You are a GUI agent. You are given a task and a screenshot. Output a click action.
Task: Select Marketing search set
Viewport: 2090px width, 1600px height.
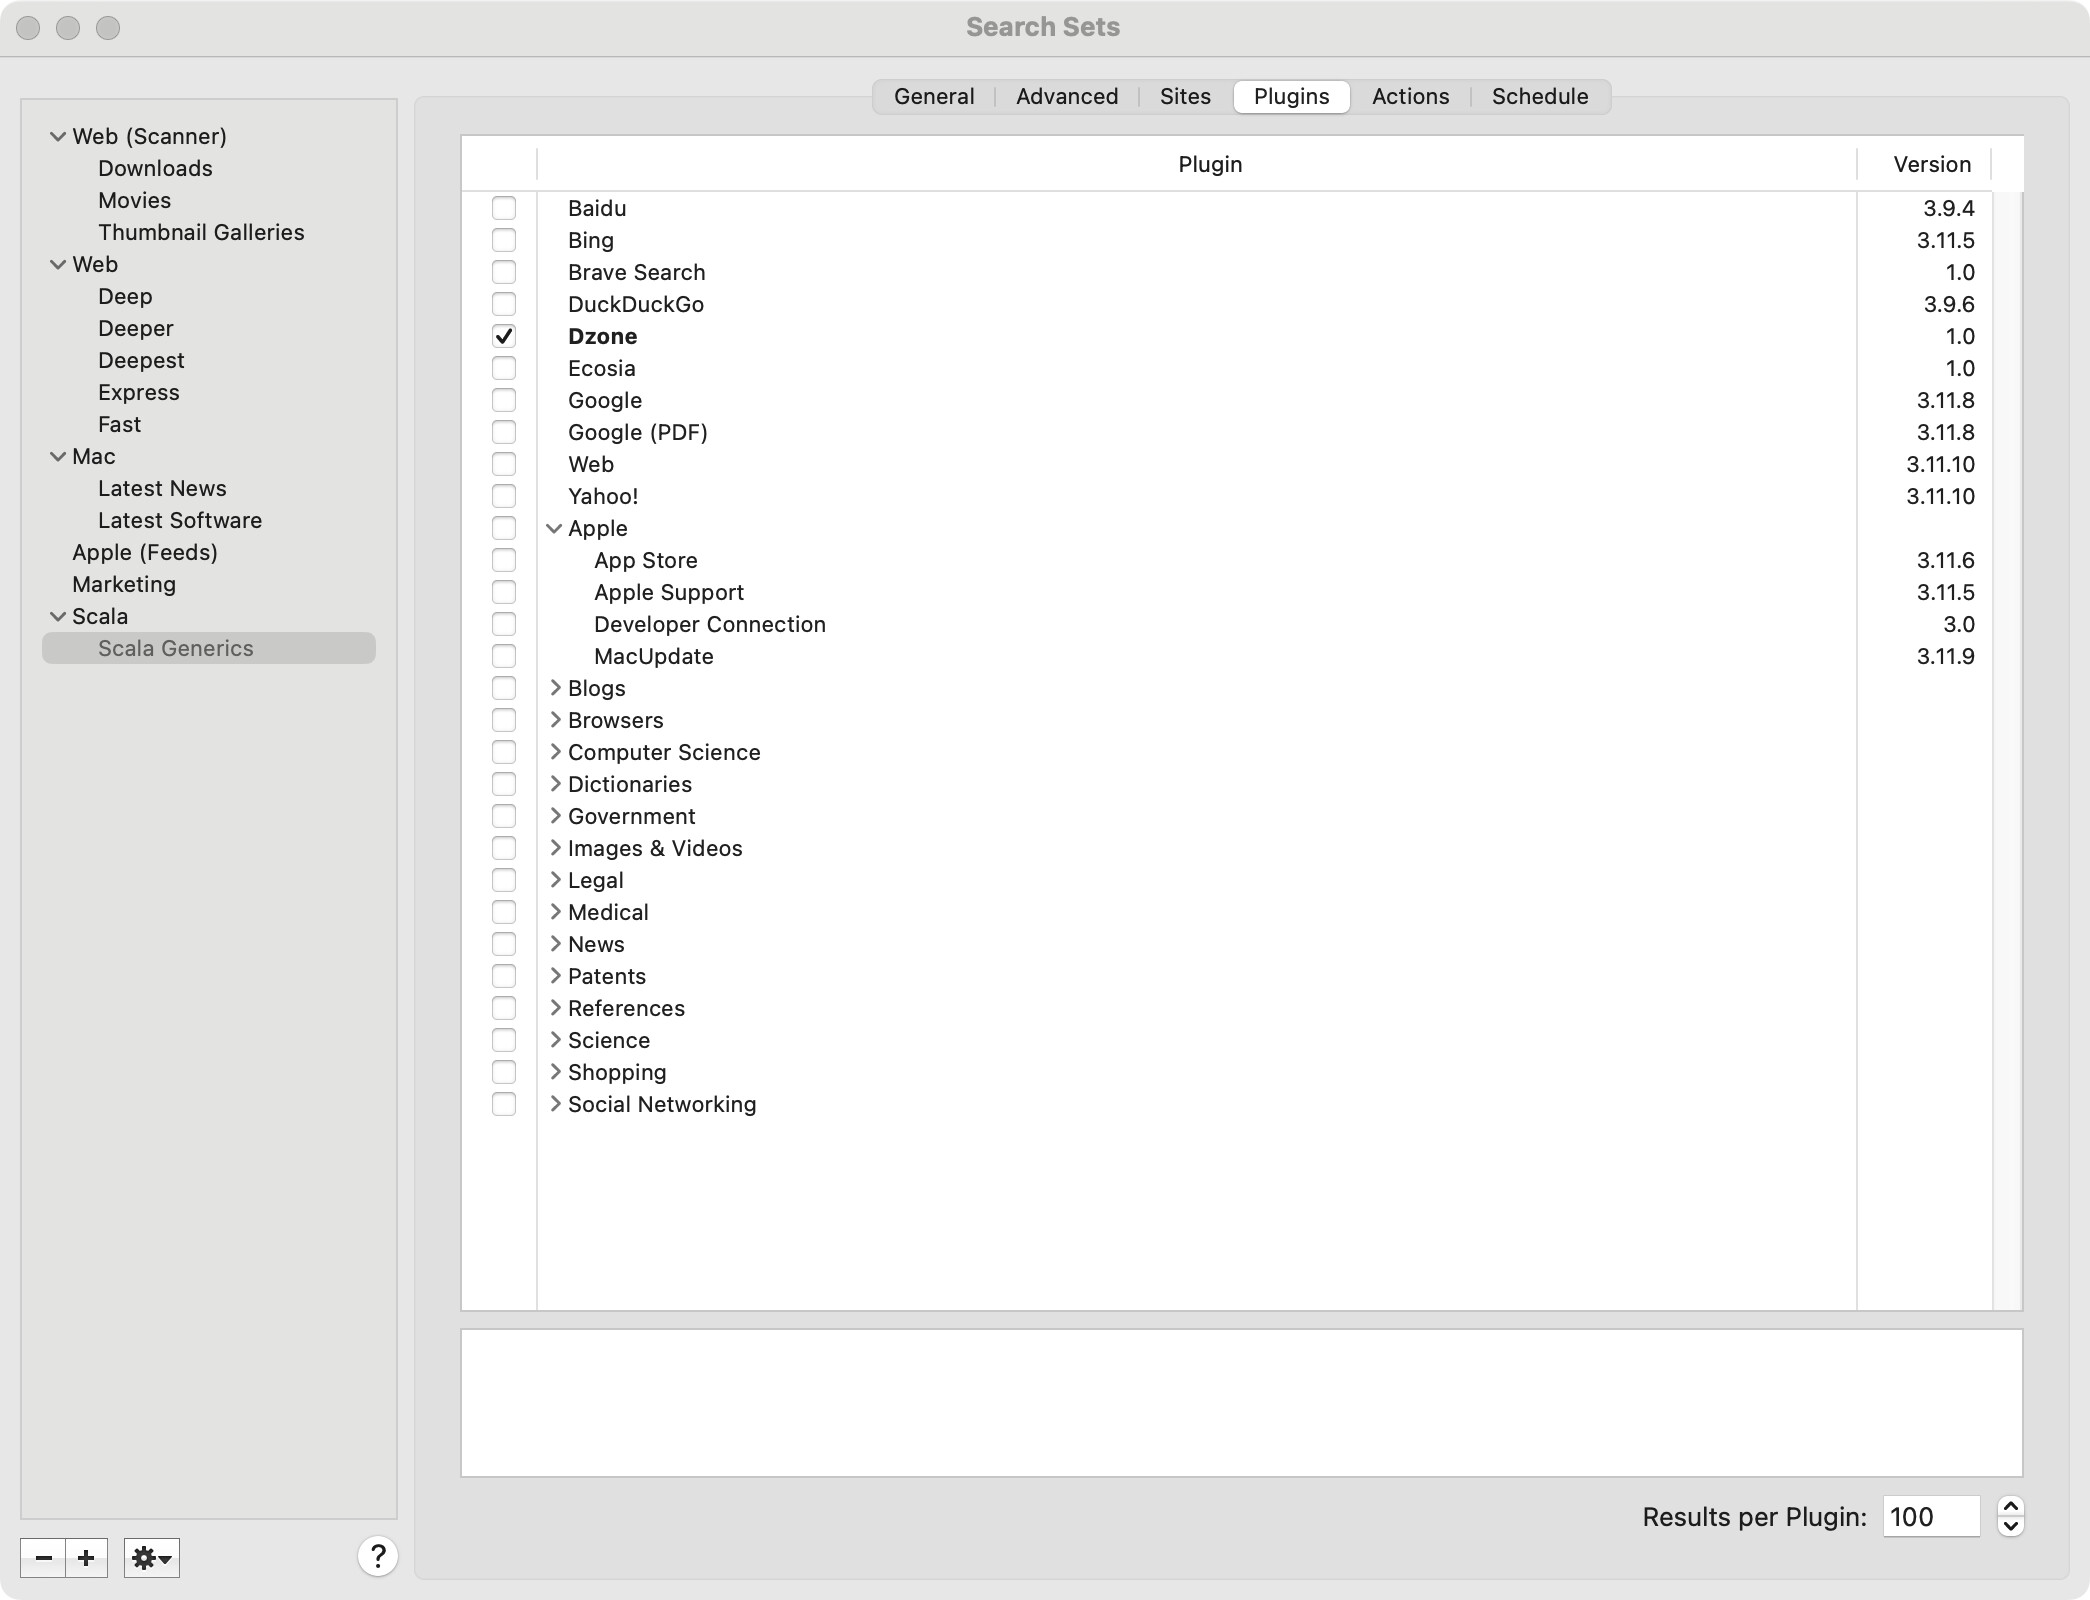[x=124, y=584]
